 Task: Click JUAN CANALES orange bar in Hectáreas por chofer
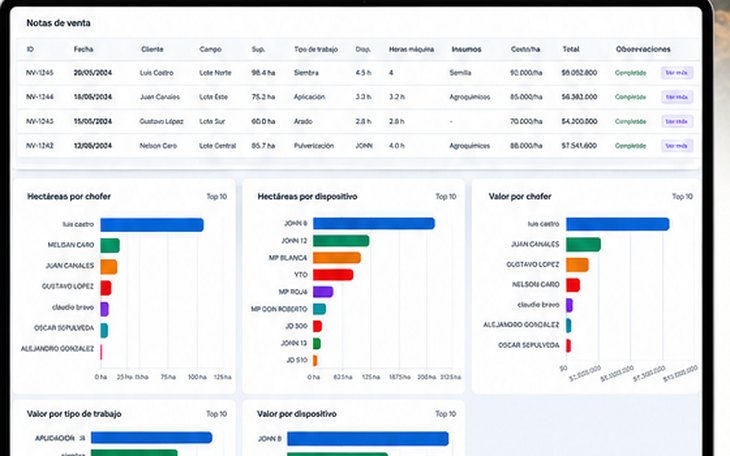coord(108,266)
